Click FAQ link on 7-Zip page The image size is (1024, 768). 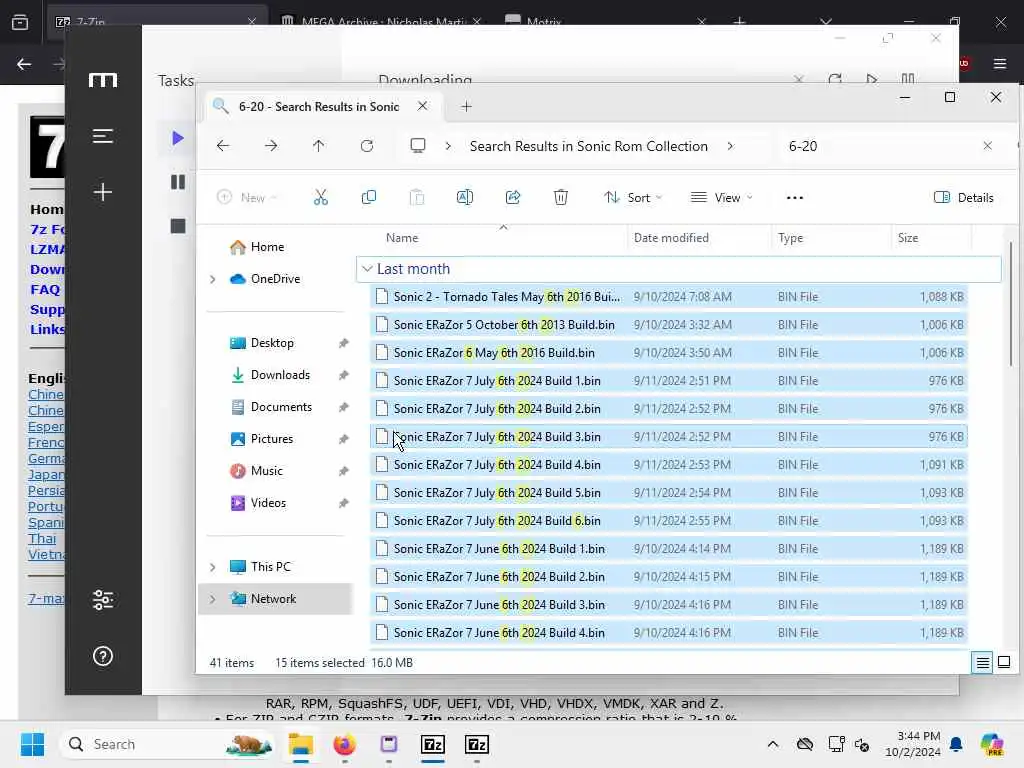45,289
